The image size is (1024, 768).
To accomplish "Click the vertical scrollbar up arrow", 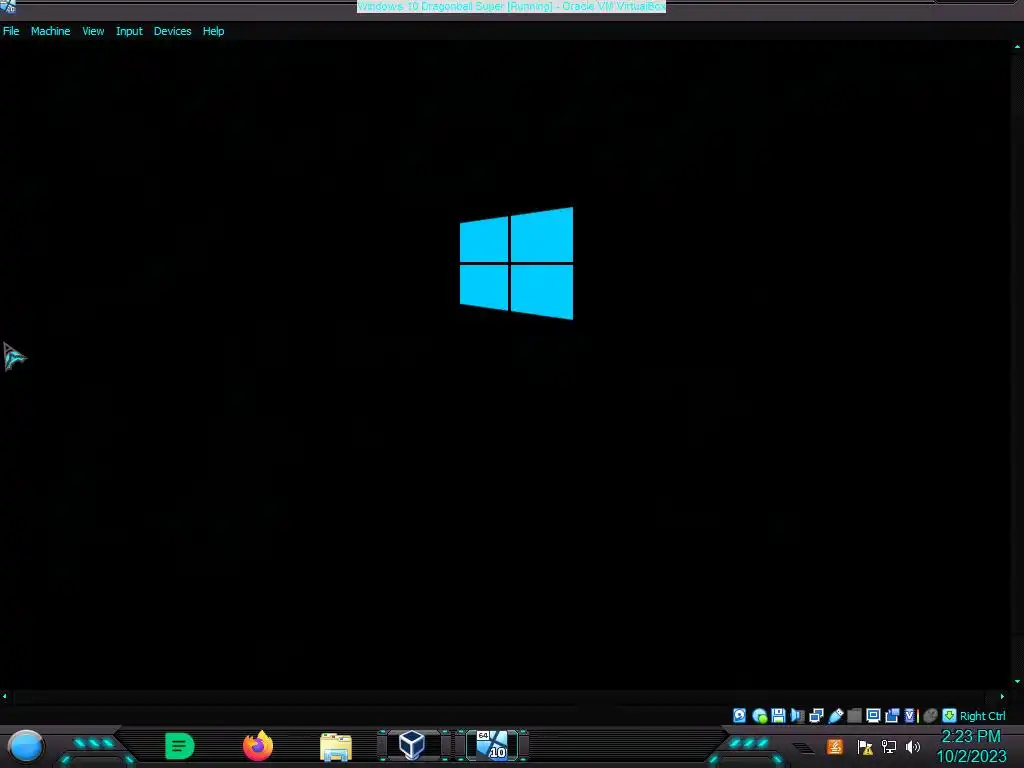I will click(x=1017, y=46).
